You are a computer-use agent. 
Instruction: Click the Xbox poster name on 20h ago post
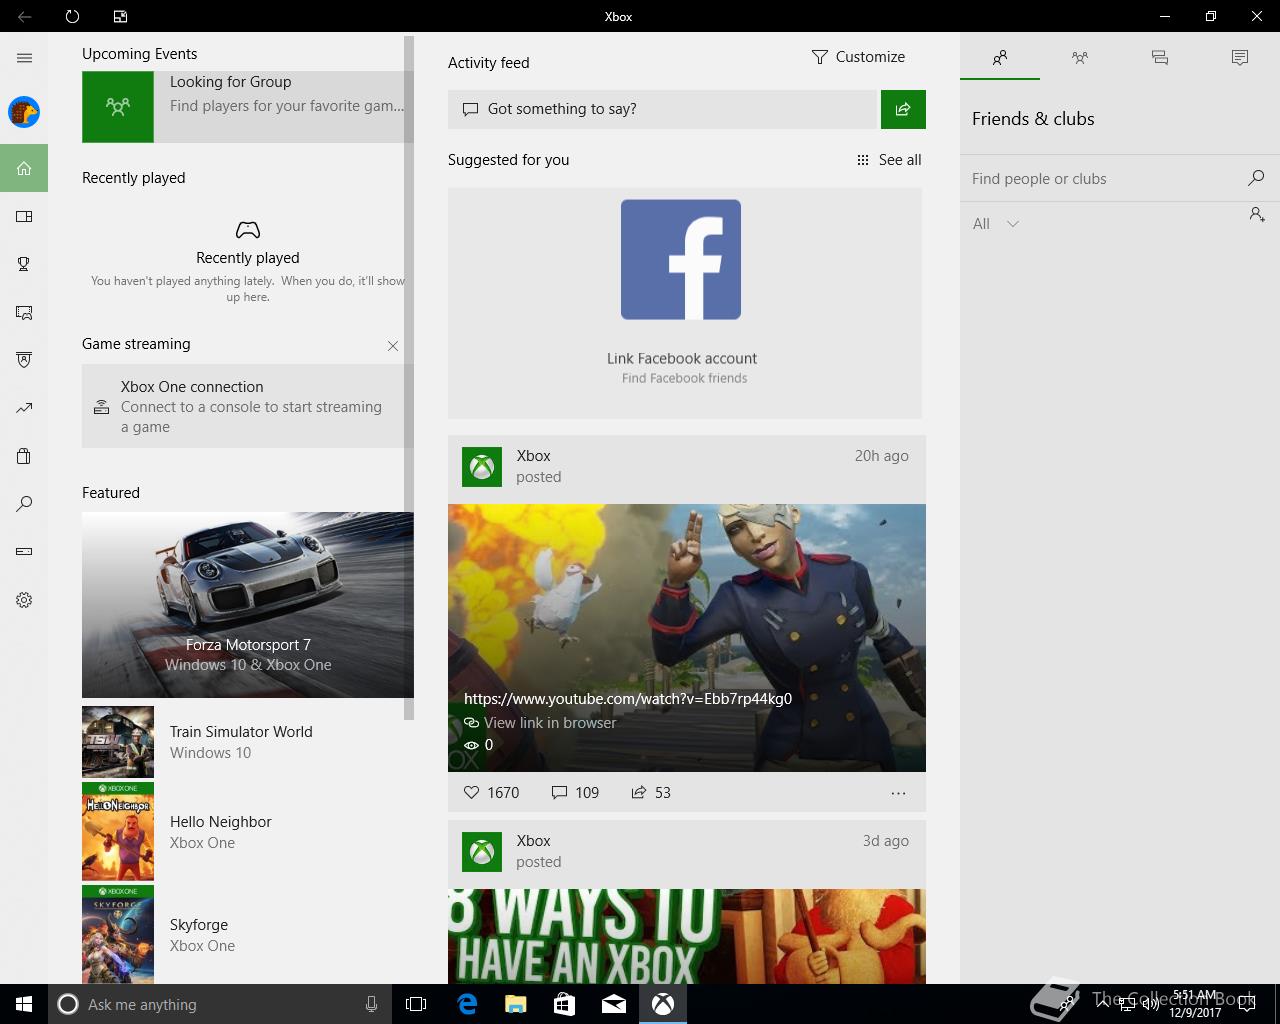click(x=534, y=456)
